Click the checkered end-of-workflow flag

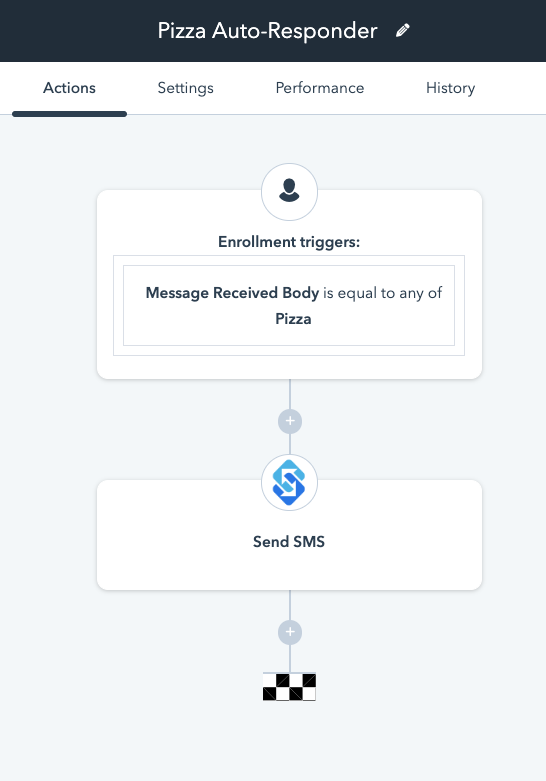coord(289,687)
